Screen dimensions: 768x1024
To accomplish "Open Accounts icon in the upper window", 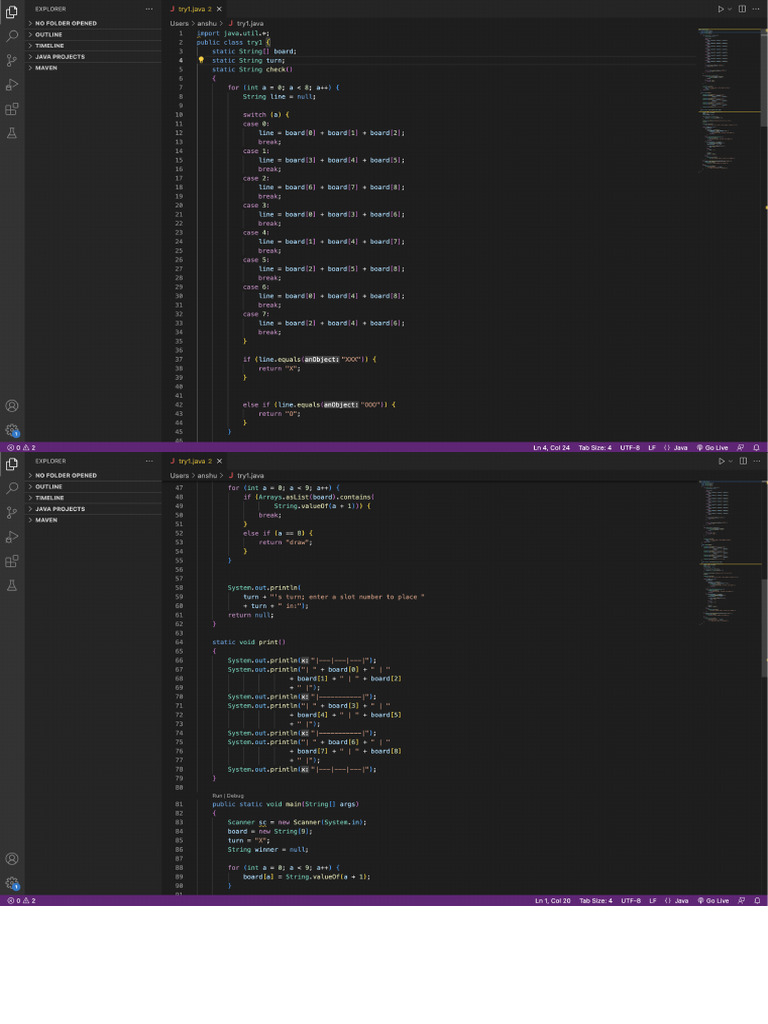I will (x=12, y=406).
